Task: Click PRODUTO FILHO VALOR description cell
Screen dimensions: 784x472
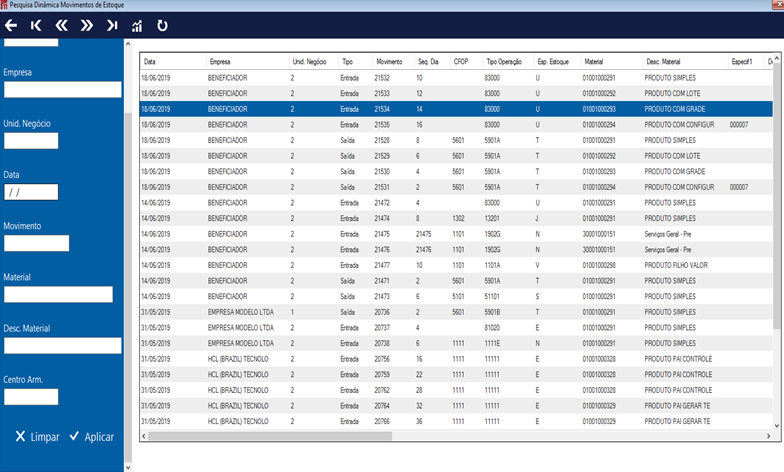Action: point(676,266)
